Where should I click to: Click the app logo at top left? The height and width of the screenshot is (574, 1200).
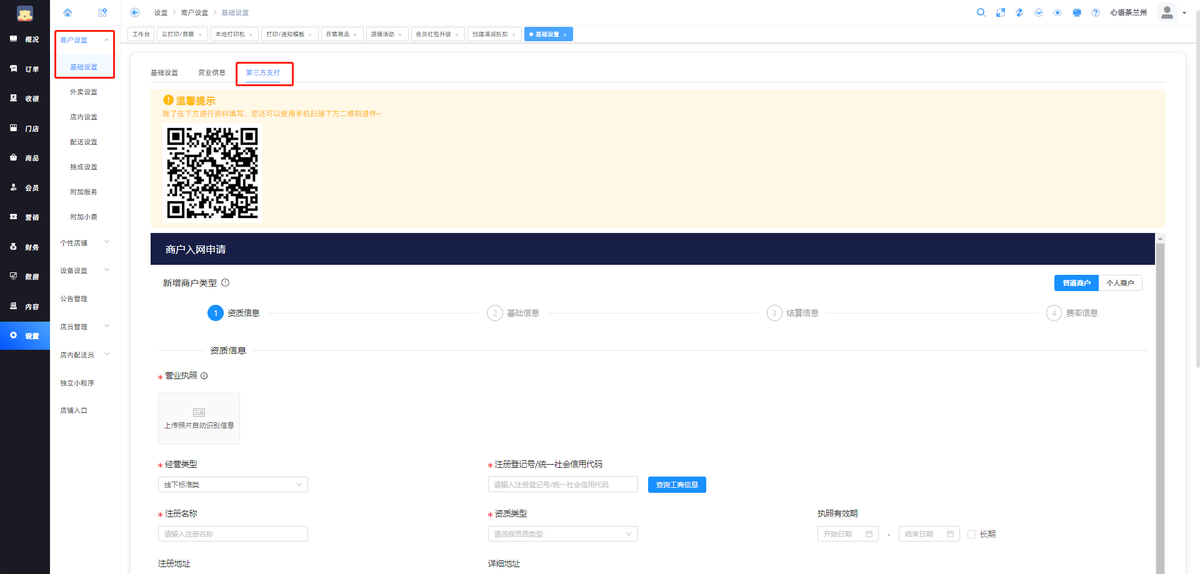[25, 12]
